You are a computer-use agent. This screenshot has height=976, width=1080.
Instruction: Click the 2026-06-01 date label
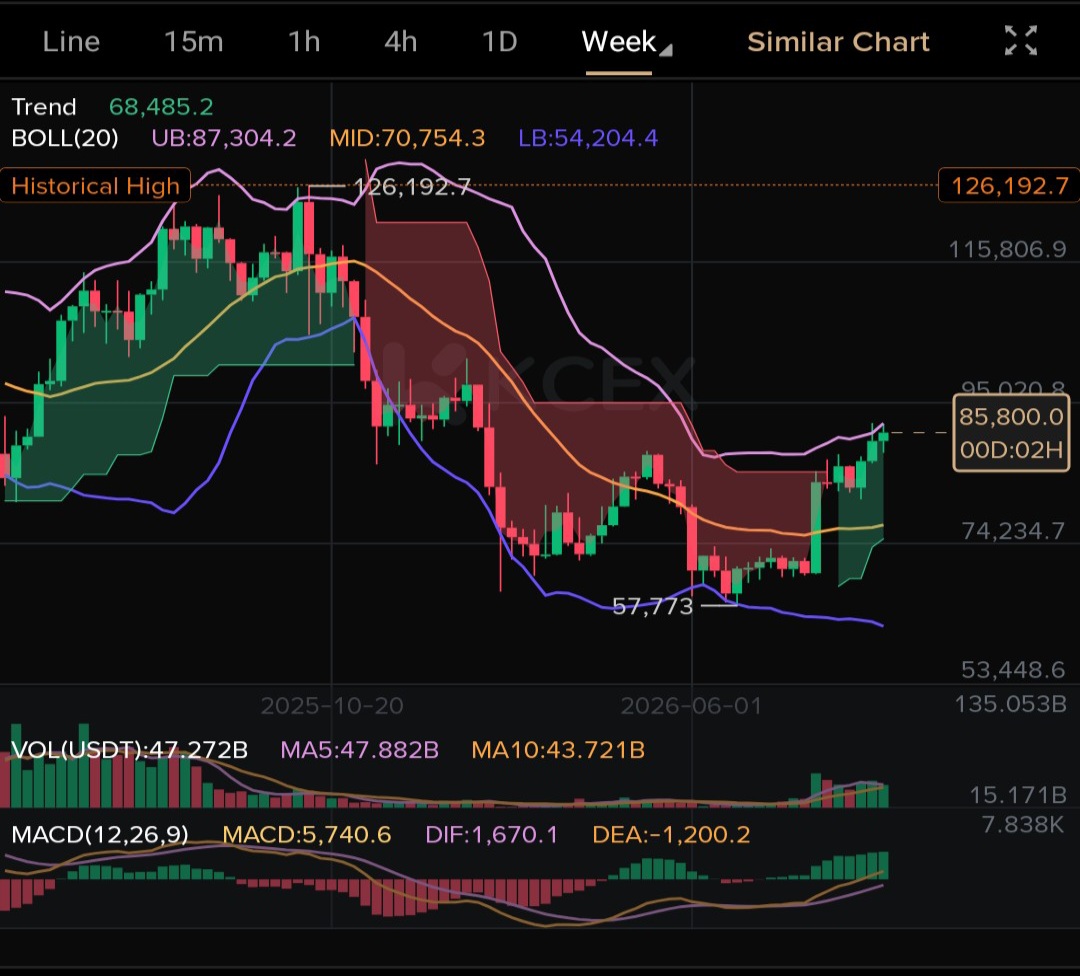point(692,705)
